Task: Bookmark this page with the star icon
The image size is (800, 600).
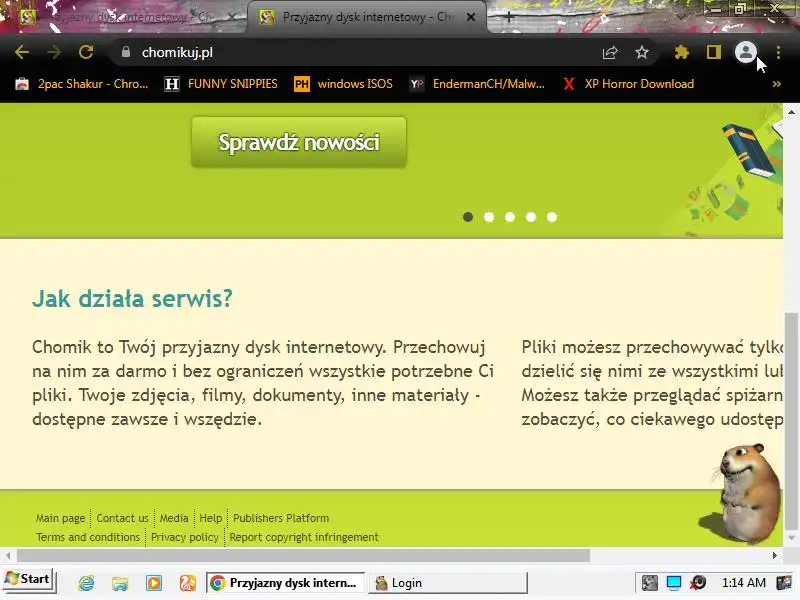Action: [641, 52]
